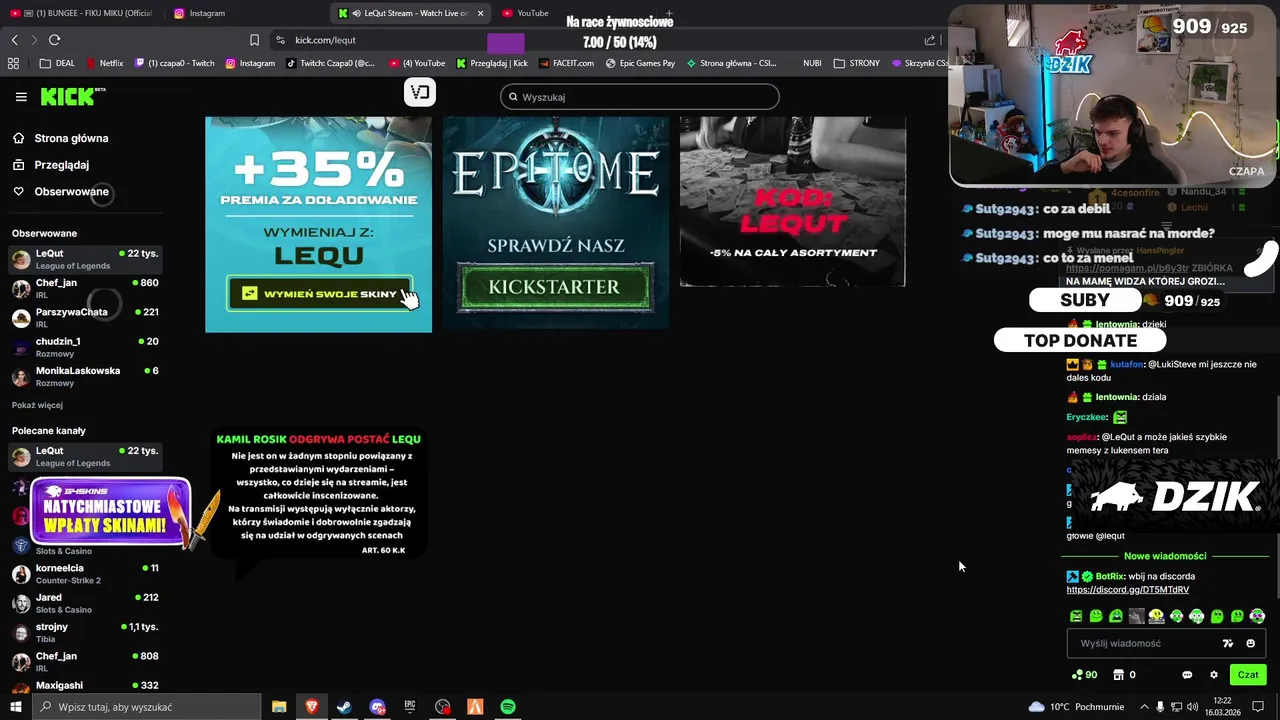
Task: Open the channel points shop icon
Action: click(1119, 675)
